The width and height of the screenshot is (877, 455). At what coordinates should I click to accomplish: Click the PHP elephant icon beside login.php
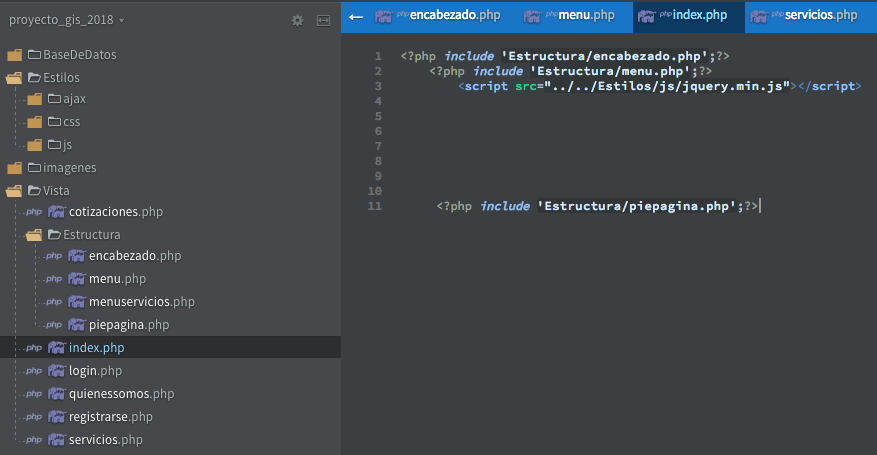(56, 371)
